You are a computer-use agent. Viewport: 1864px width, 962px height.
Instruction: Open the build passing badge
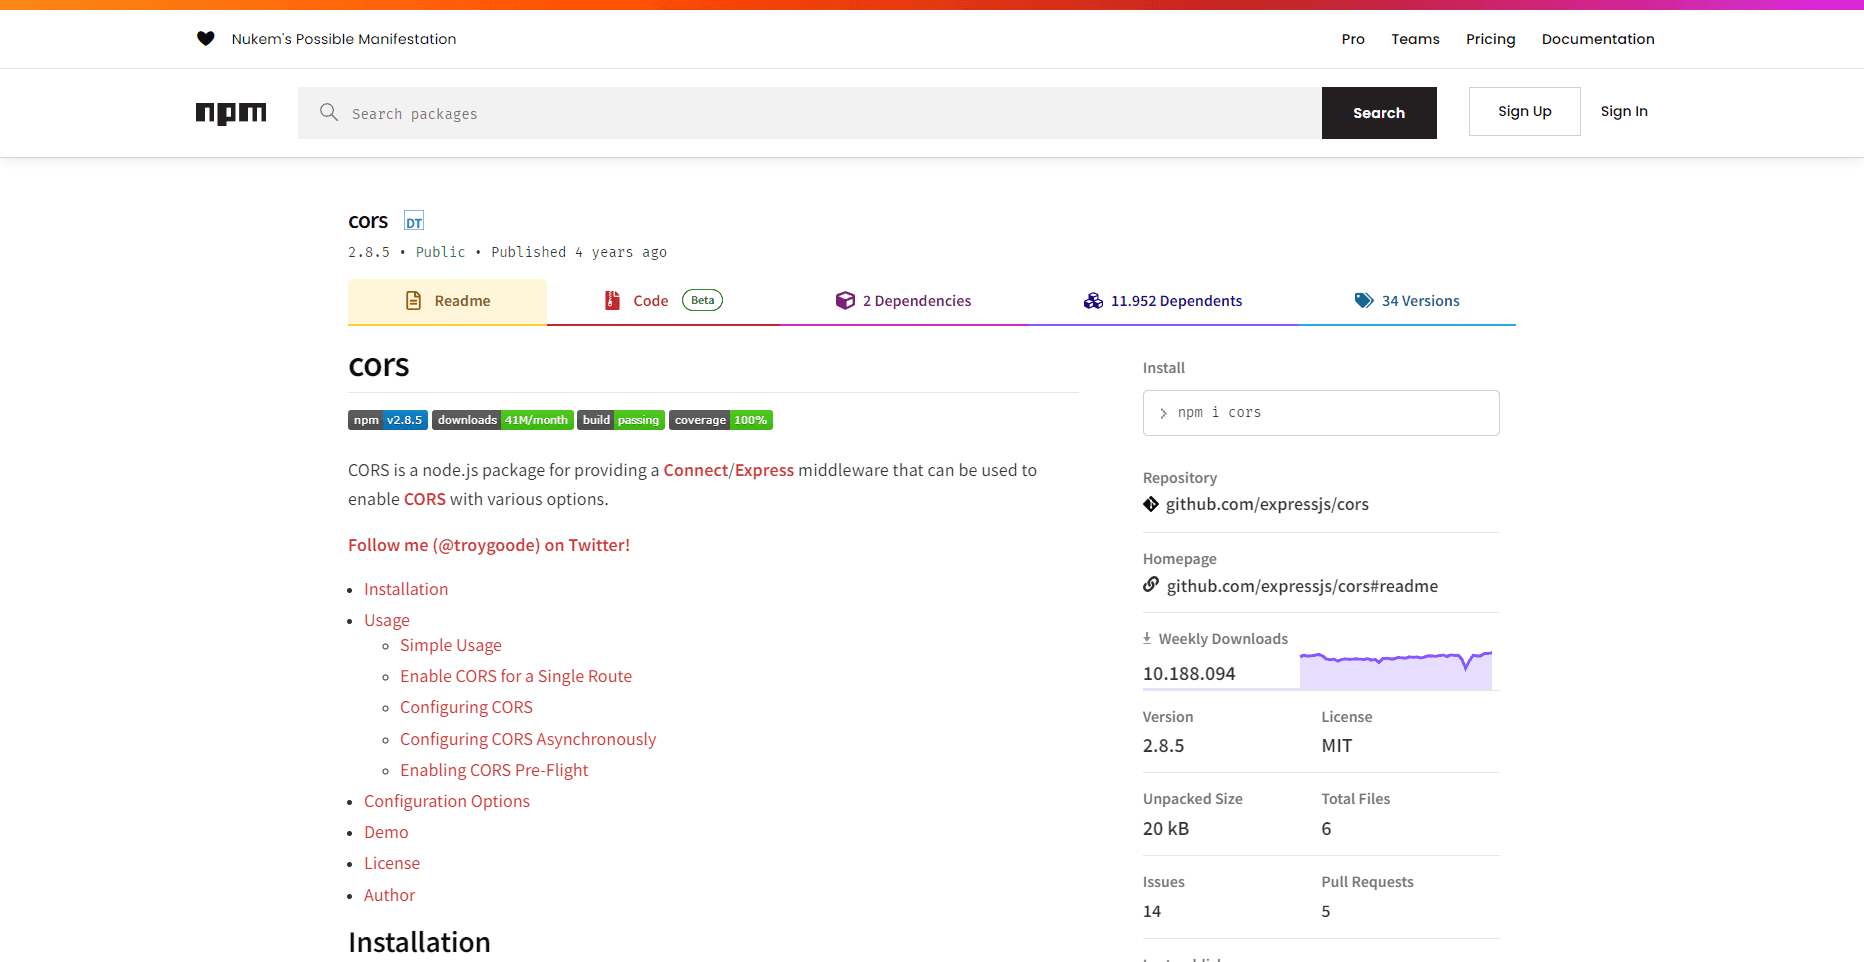pyautogui.click(x=621, y=420)
